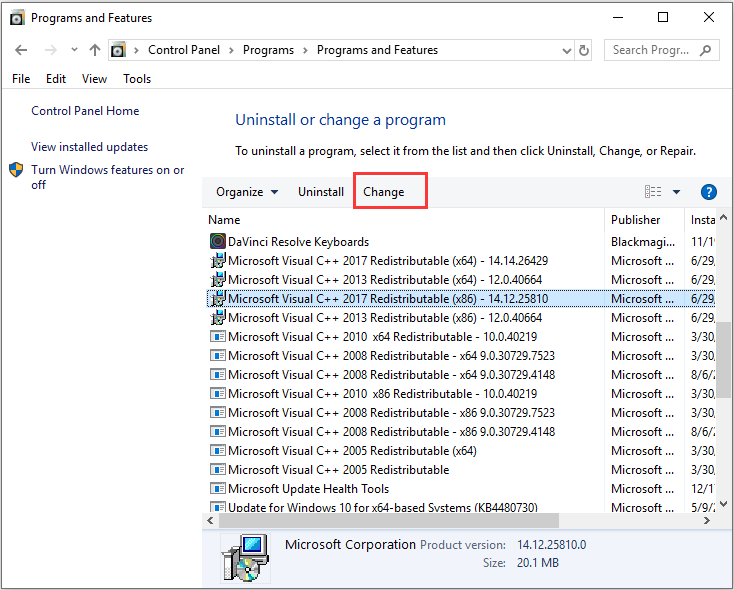The image size is (734, 590).
Task: Open the help question mark icon
Action: point(709,192)
